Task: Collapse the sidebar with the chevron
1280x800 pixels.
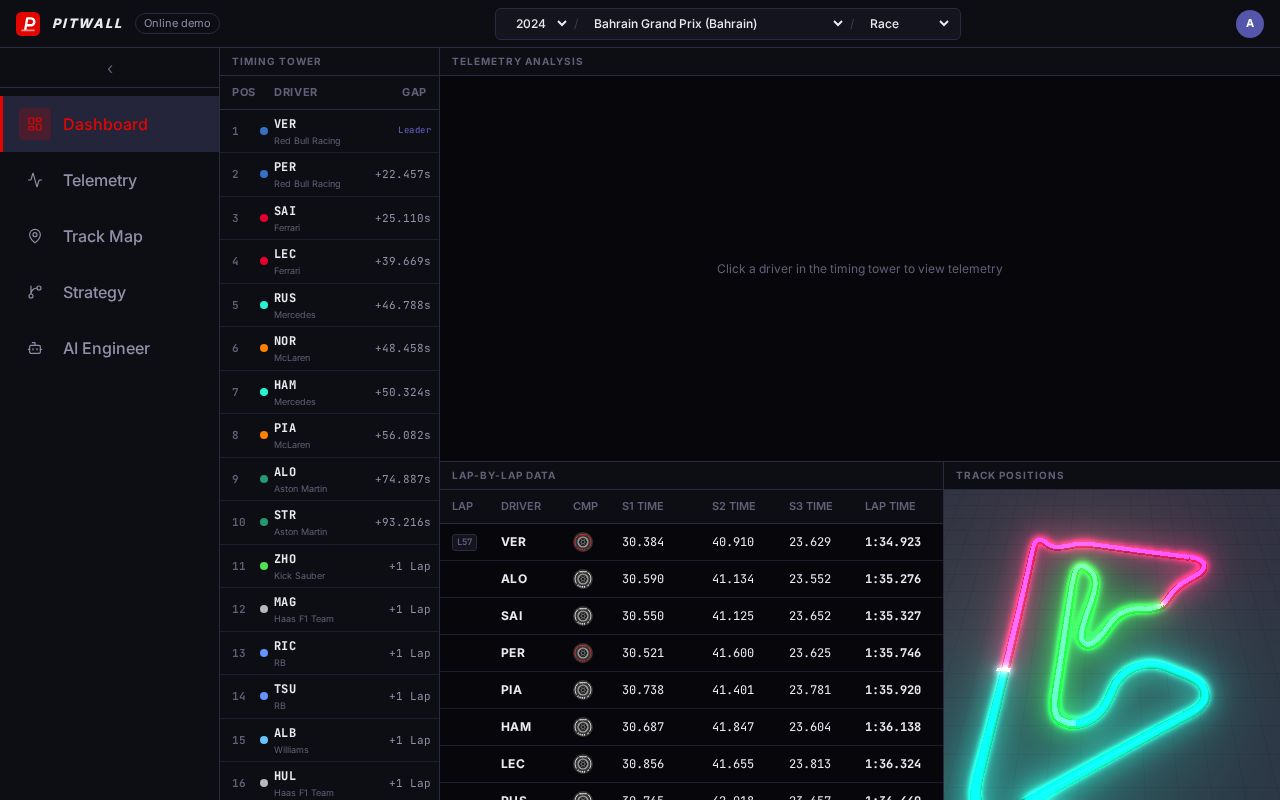Action: (x=110, y=69)
